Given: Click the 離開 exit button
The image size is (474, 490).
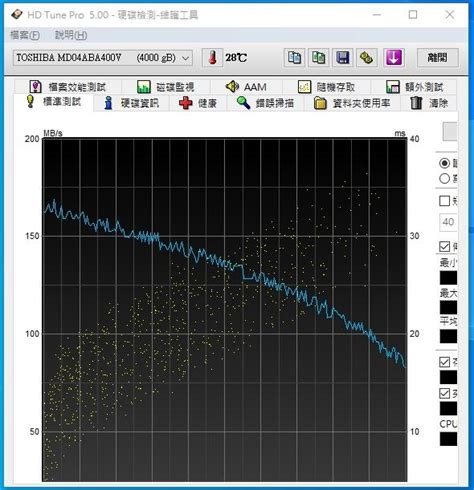Looking at the screenshot, I should (438, 58).
